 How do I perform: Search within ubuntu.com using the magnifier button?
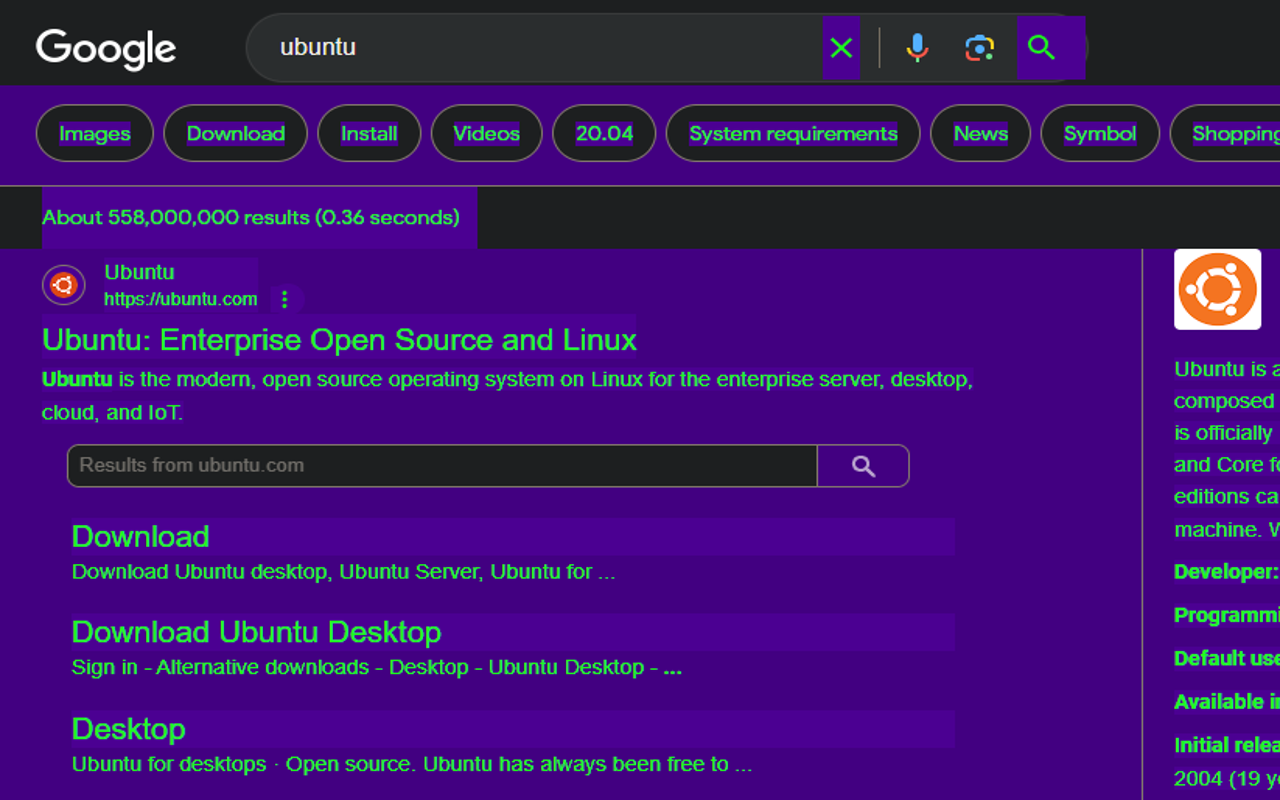pos(863,466)
